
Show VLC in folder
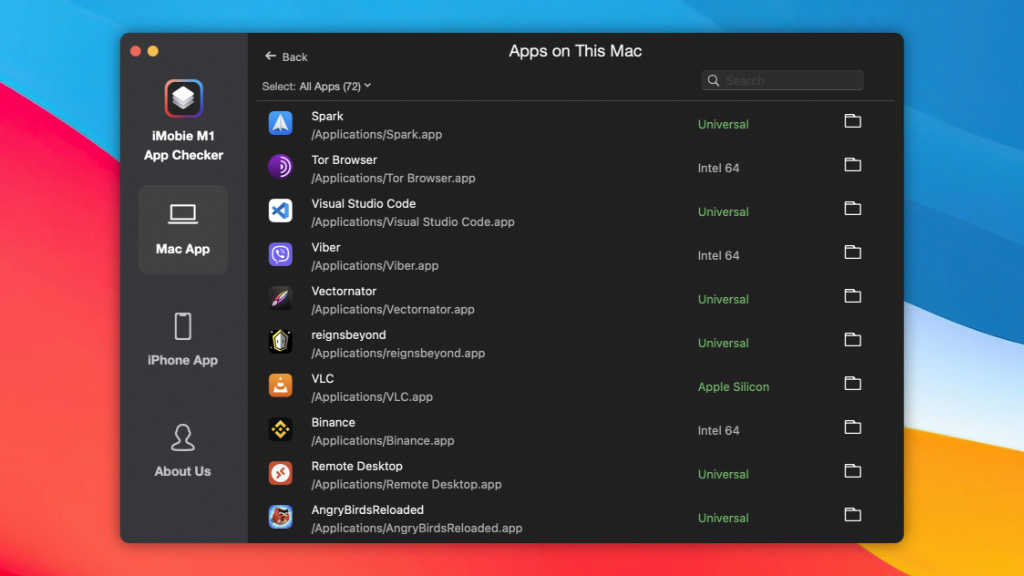(x=852, y=384)
